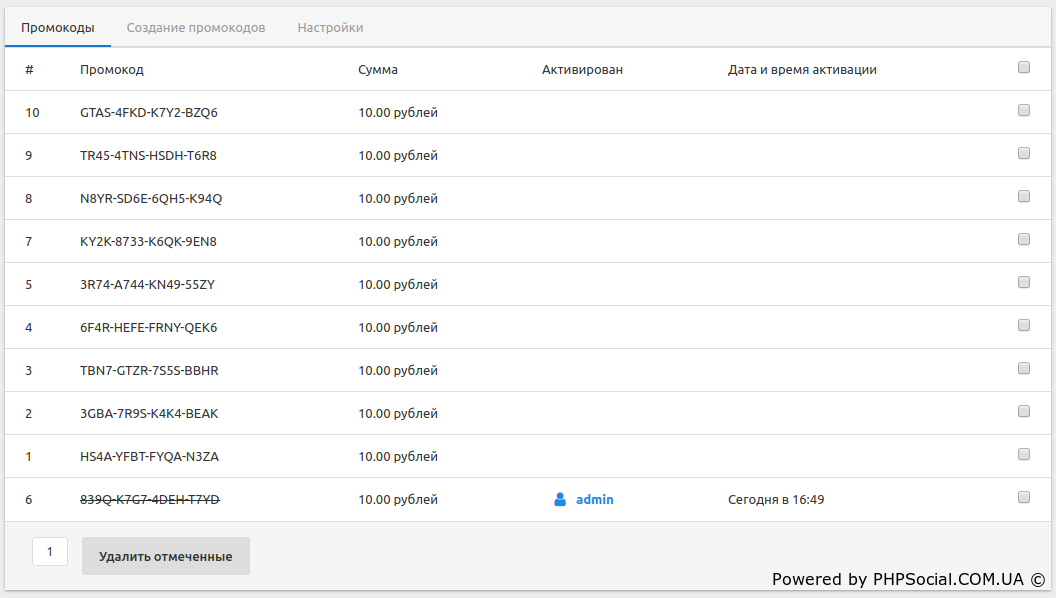Select checkbox for code HS4A-YFBT-FYQA-N3ZA
1056x598 pixels.
point(1023,455)
